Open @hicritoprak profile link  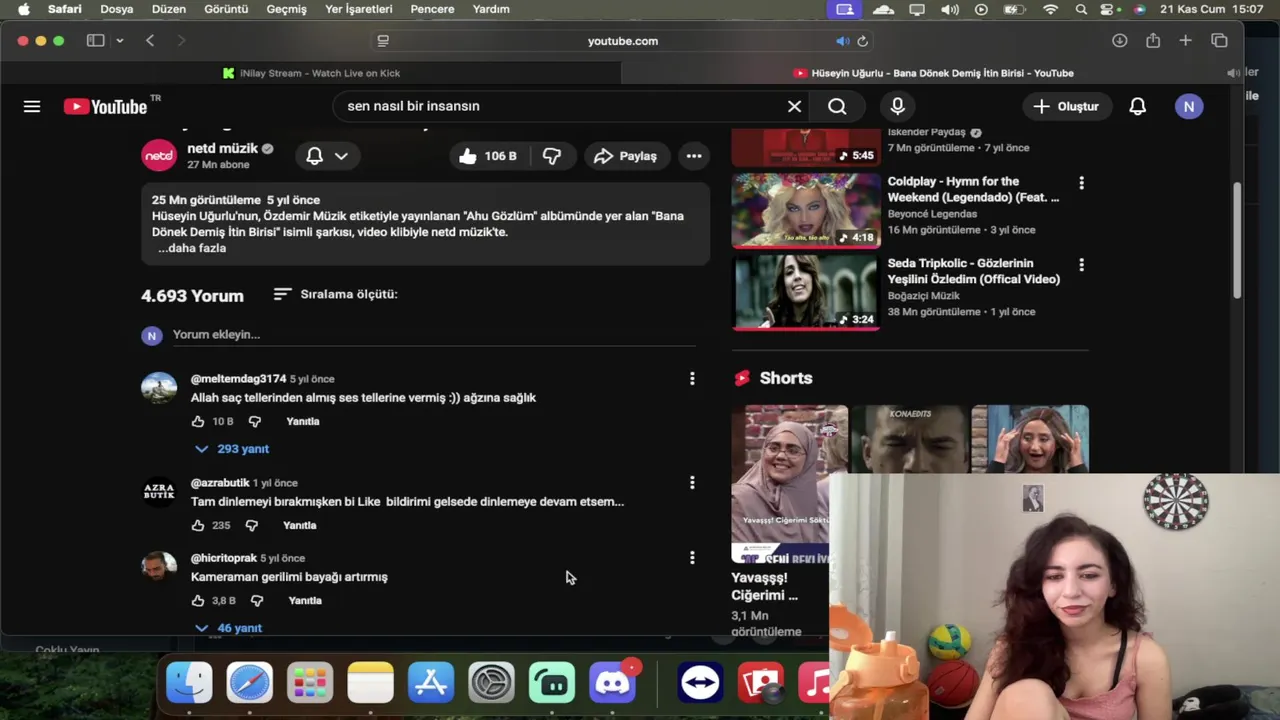pos(224,558)
